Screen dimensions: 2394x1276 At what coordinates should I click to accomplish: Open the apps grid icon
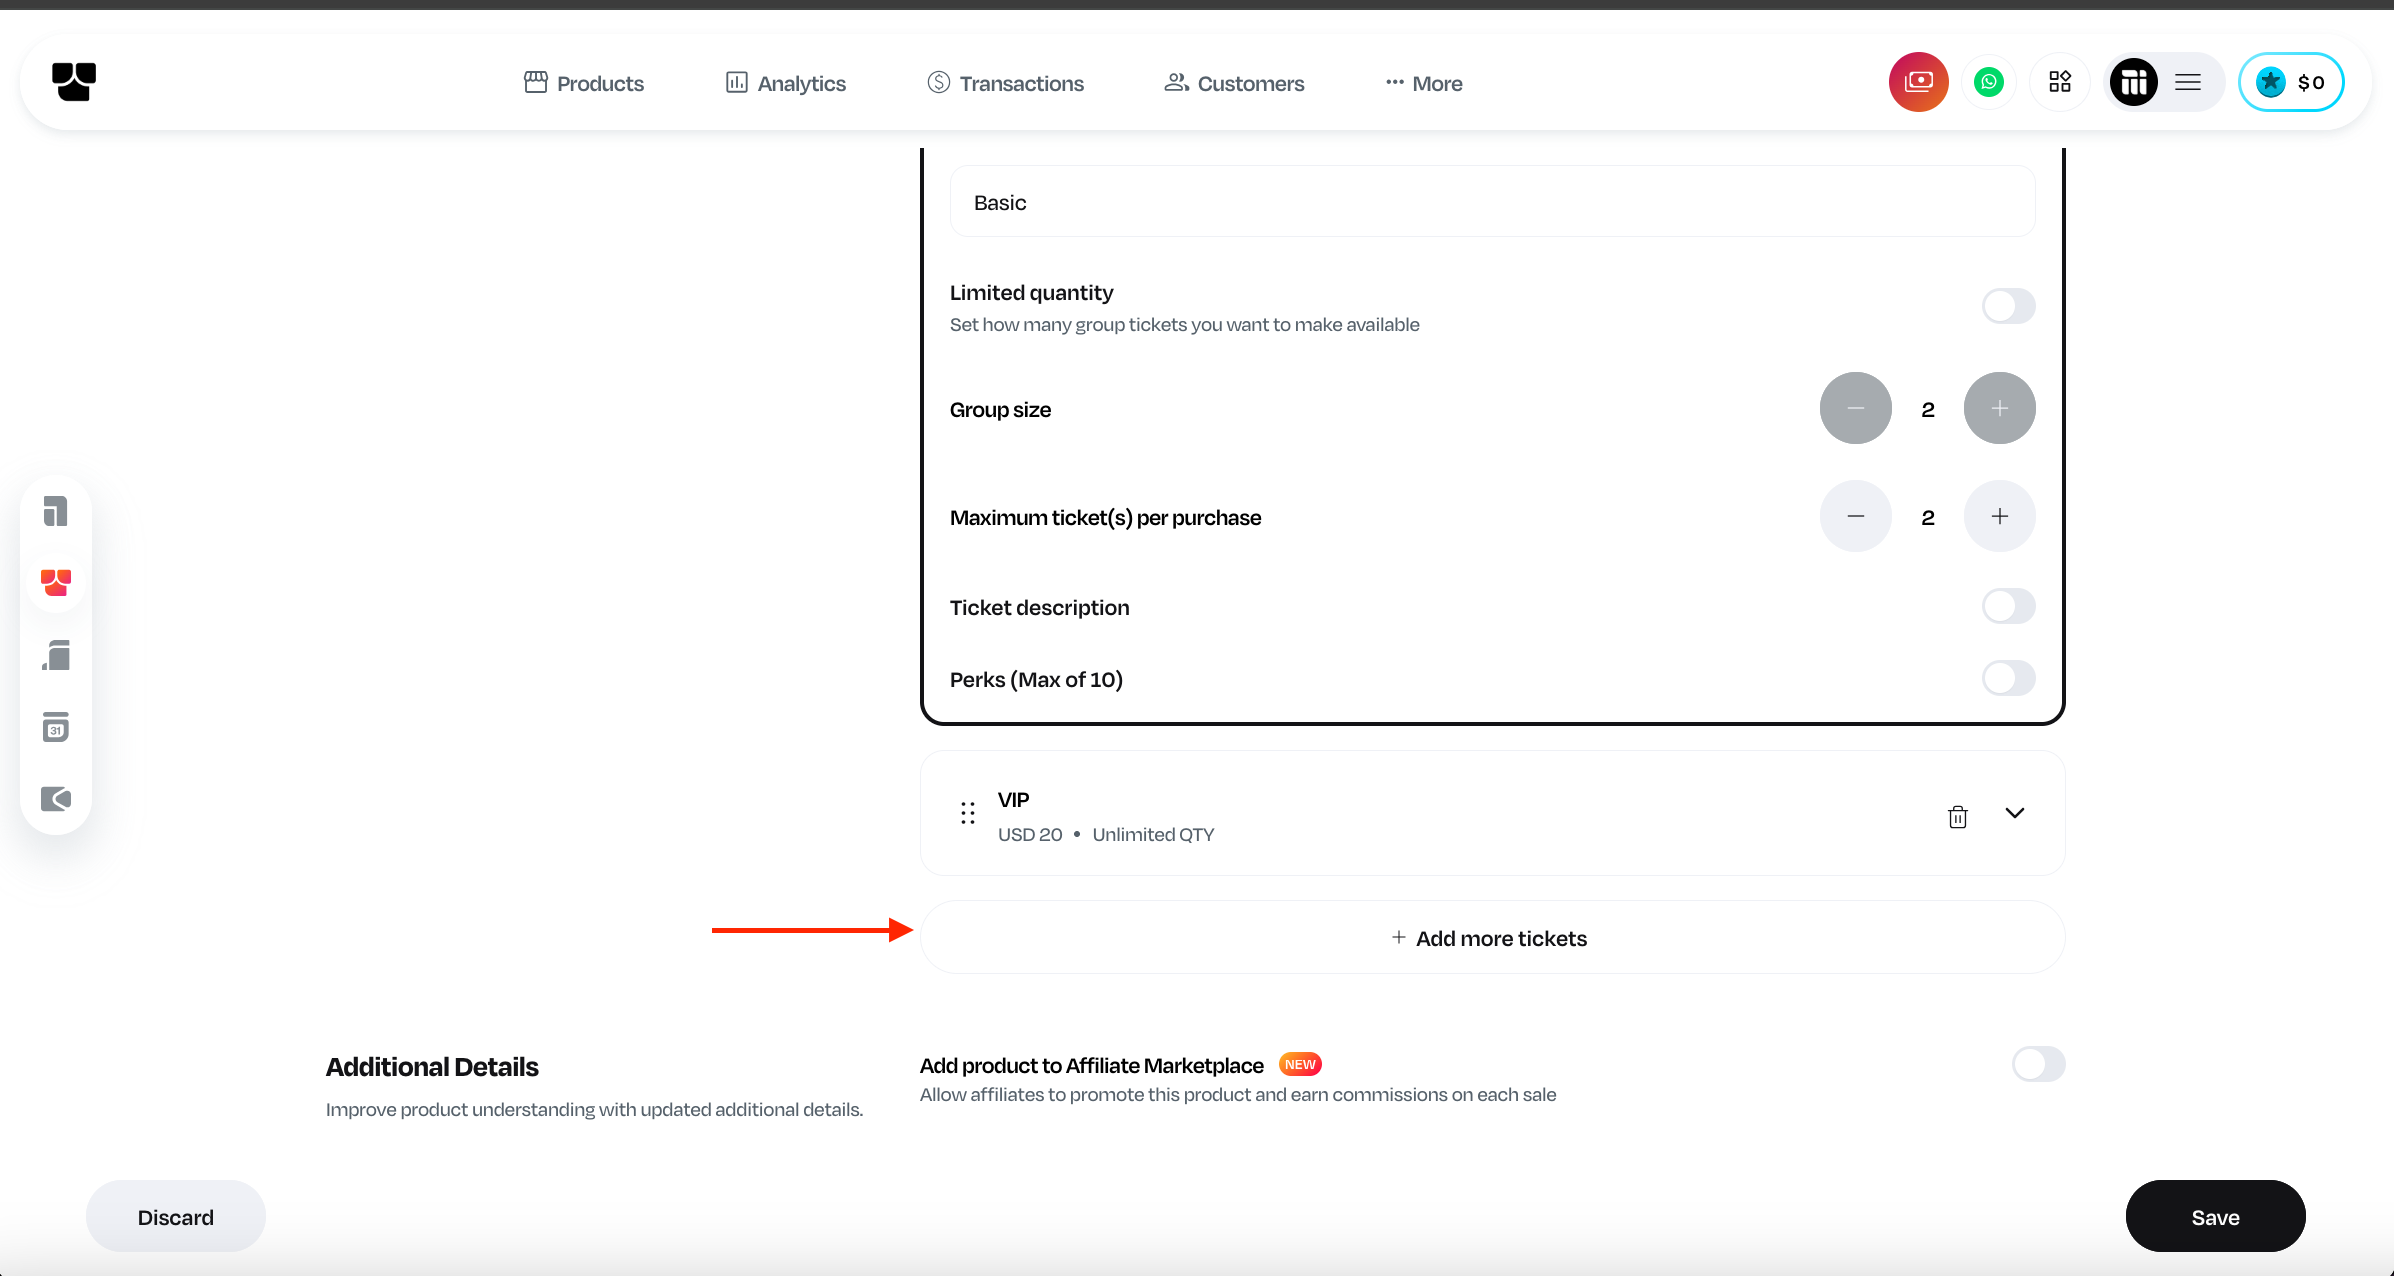pyautogui.click(x=2059, y=82)
